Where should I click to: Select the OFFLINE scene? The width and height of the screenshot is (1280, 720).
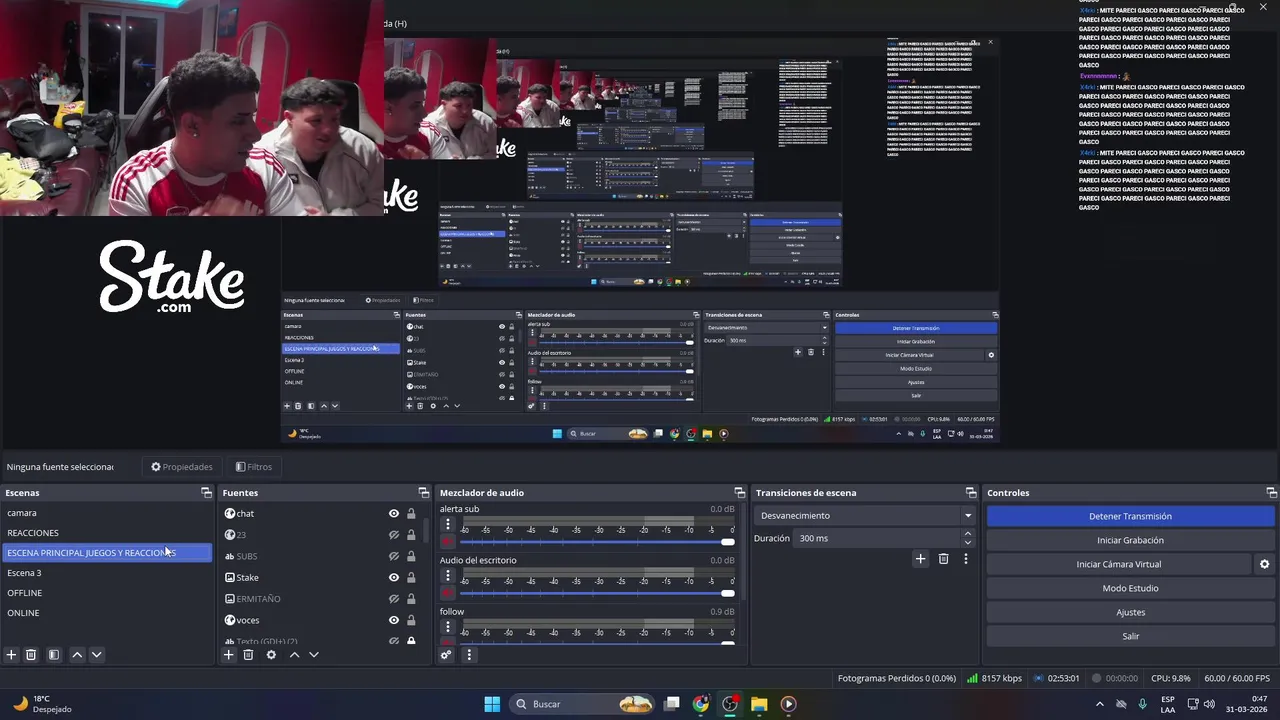[107, 593]
